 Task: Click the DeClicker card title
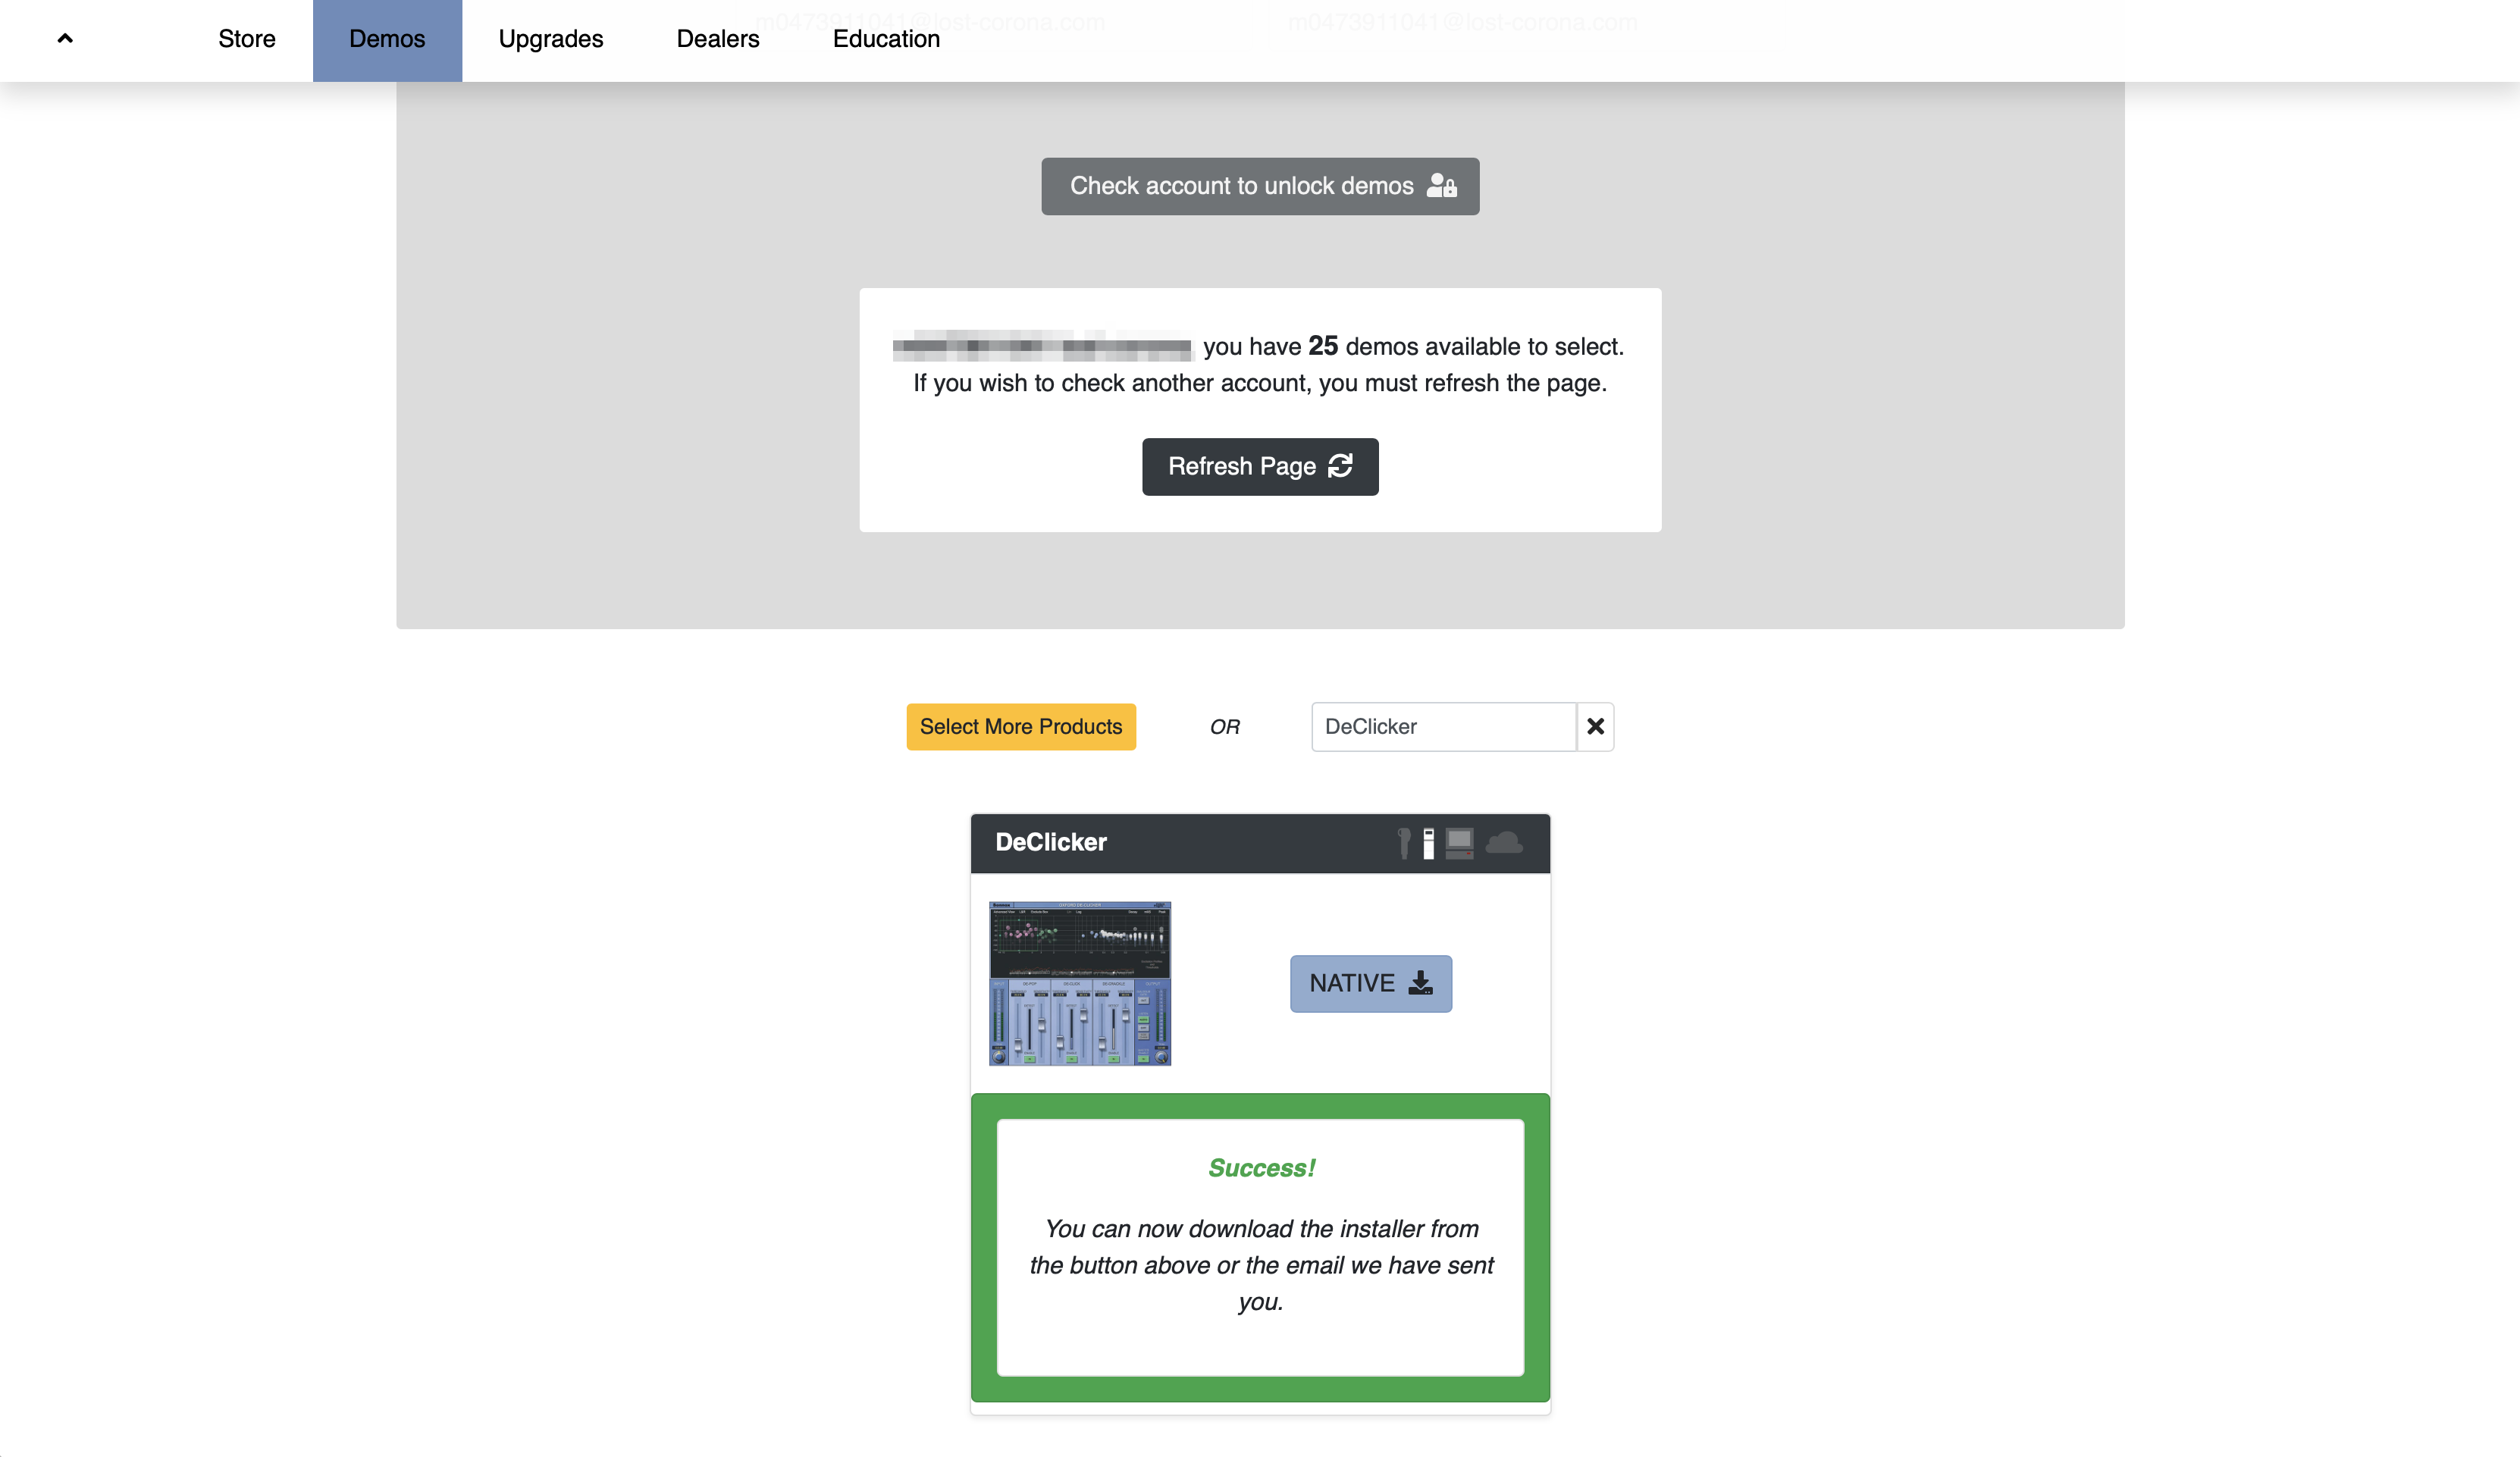point(1050,842)
